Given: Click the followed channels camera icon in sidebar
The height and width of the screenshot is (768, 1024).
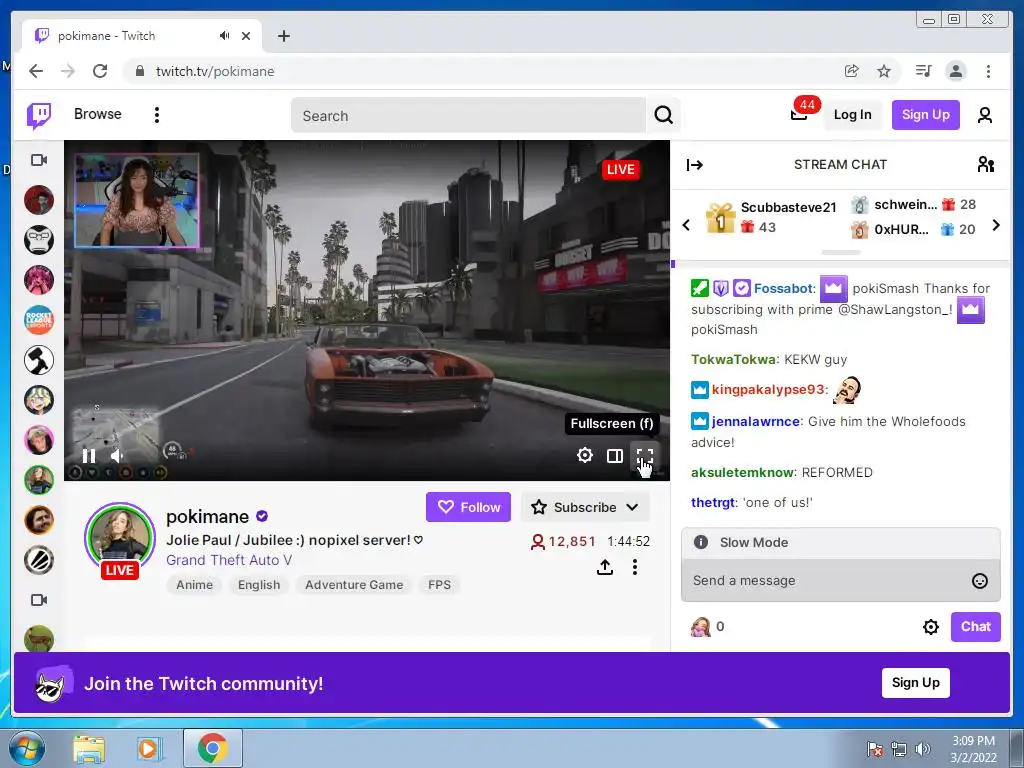Looking at the screenshot, I should 39,160.
